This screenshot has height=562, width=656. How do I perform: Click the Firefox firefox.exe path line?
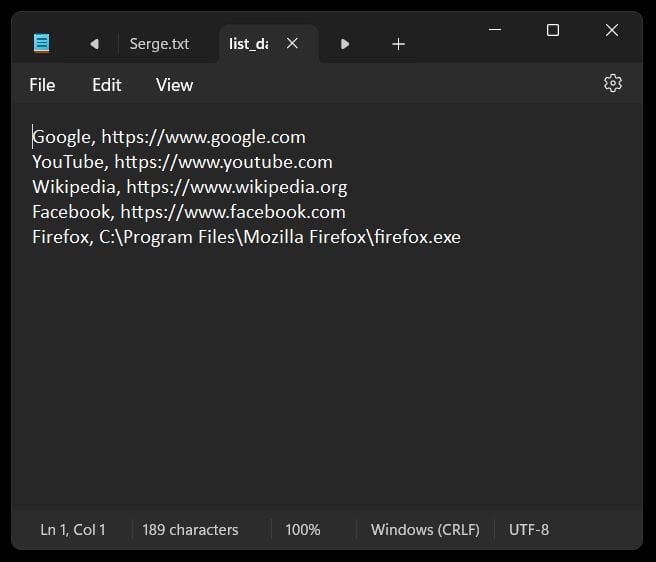(246, 237)
